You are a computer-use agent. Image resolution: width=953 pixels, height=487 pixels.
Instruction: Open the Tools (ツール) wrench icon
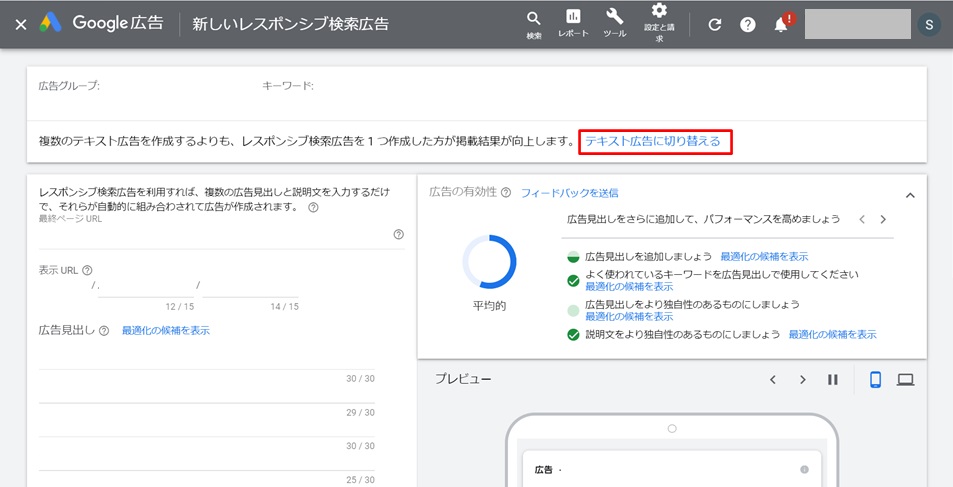pos(614,18)
